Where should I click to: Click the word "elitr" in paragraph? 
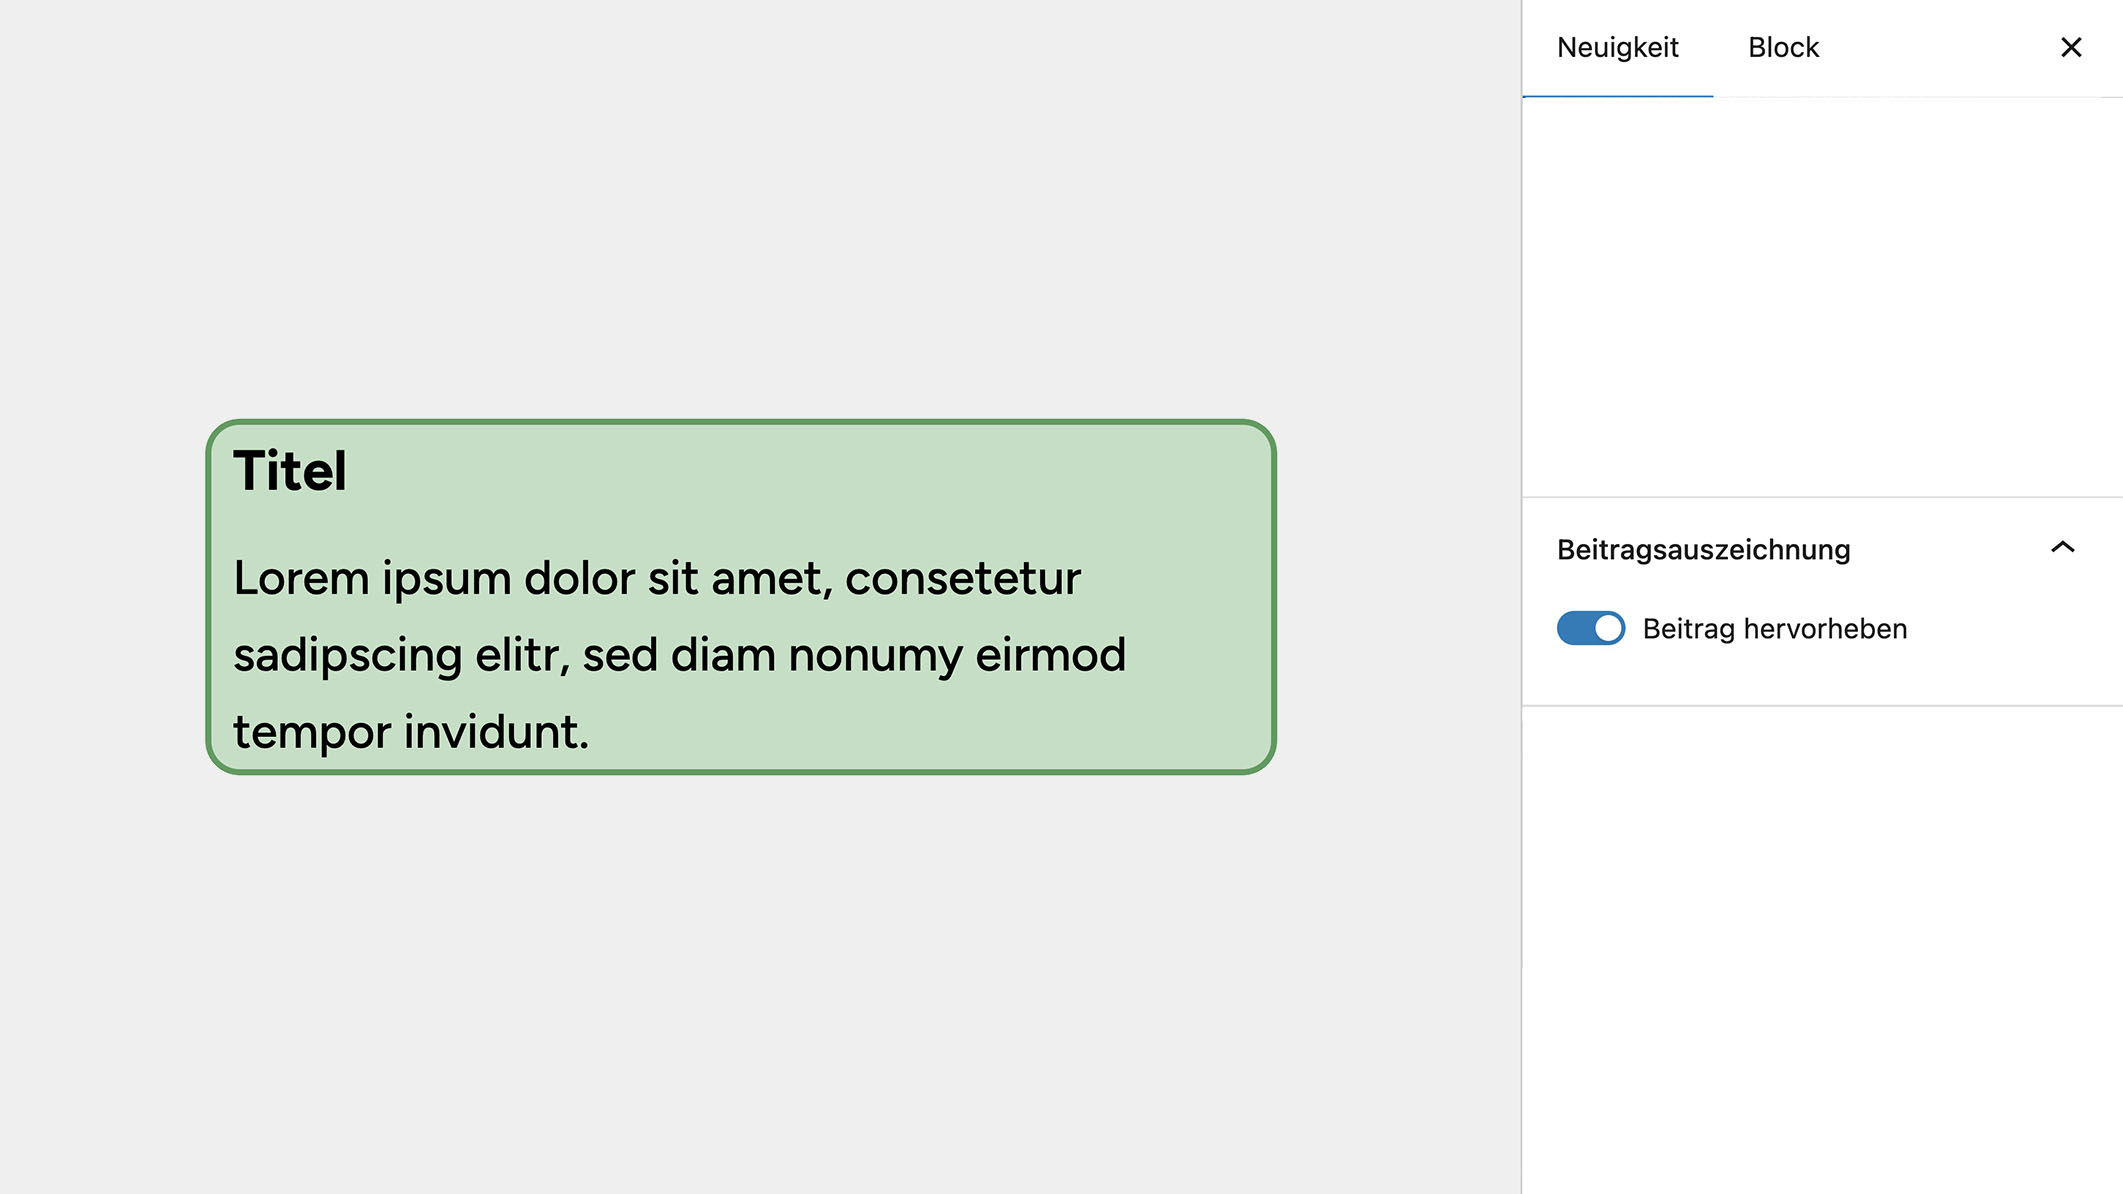(521, 655)
